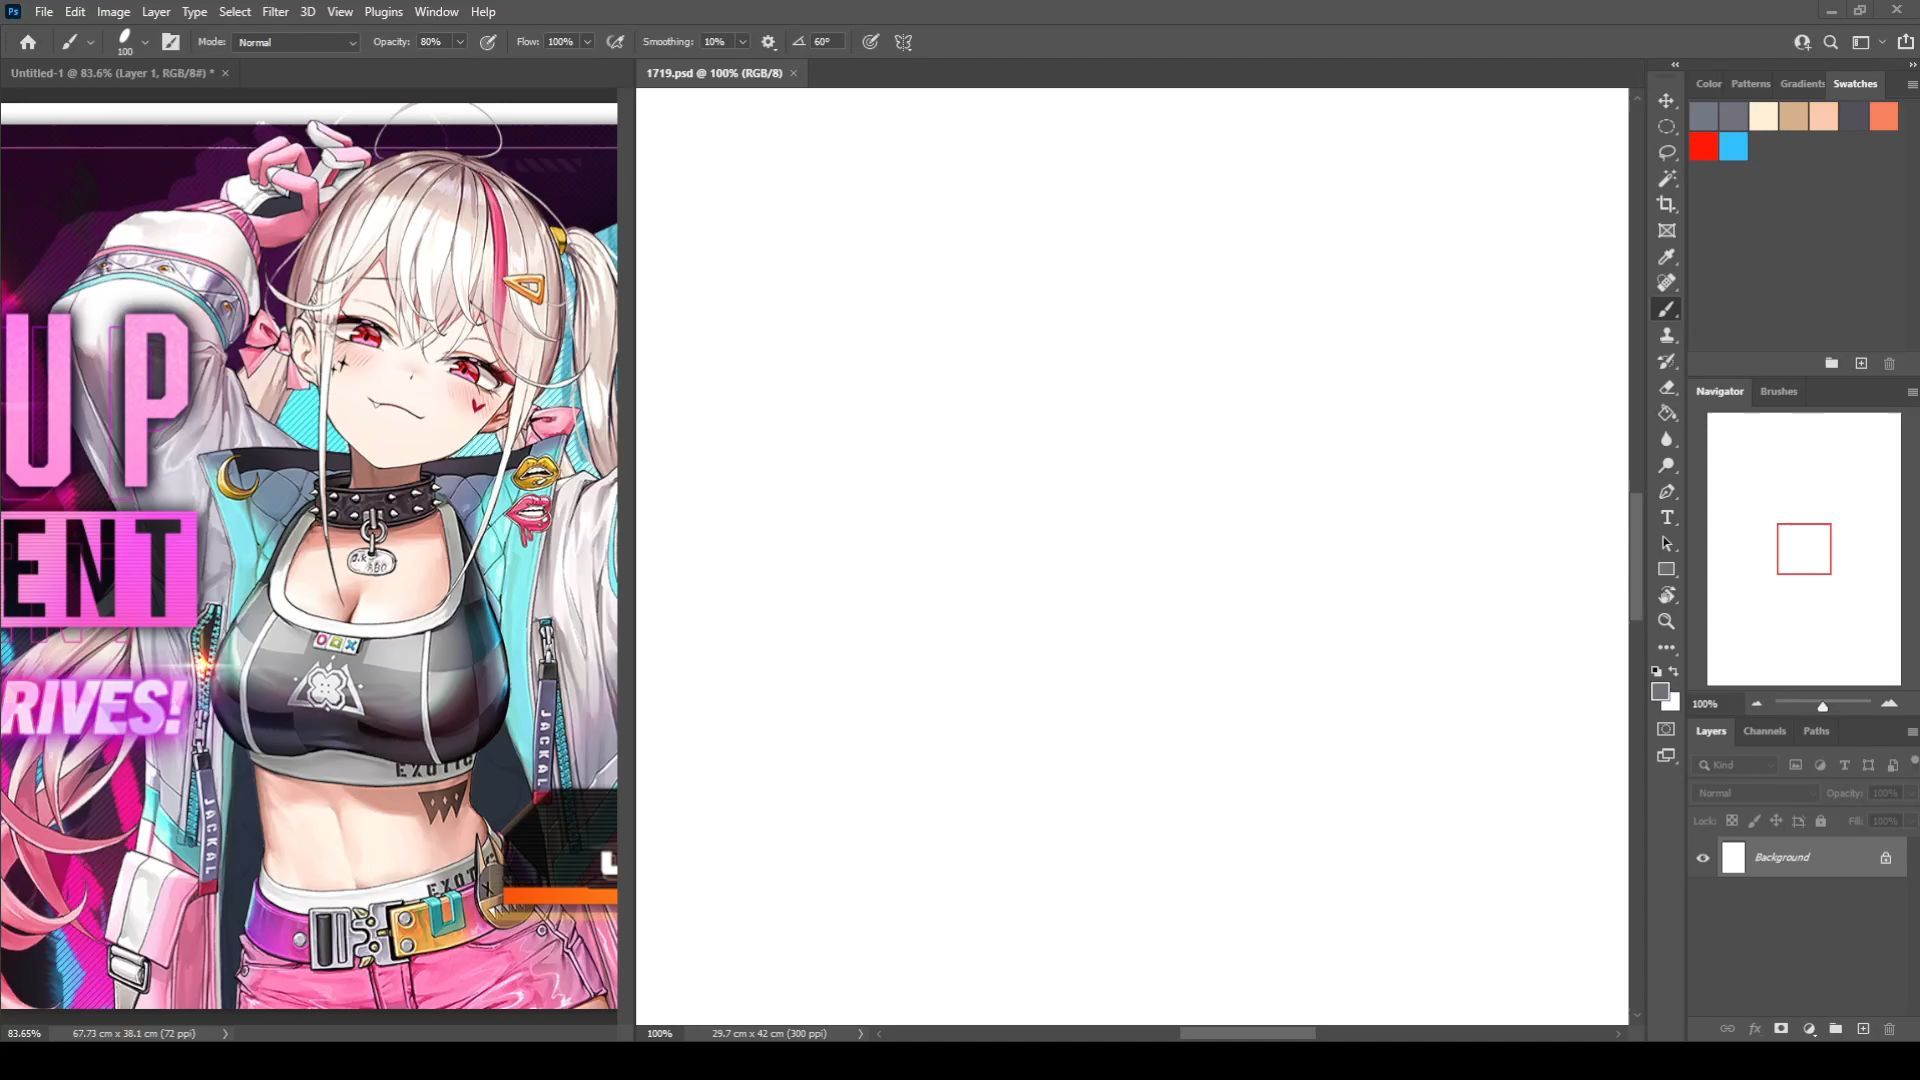Delete the selected layer
The width and height of the screenshot is (1920, 1080).
tap(1889, 1029)
